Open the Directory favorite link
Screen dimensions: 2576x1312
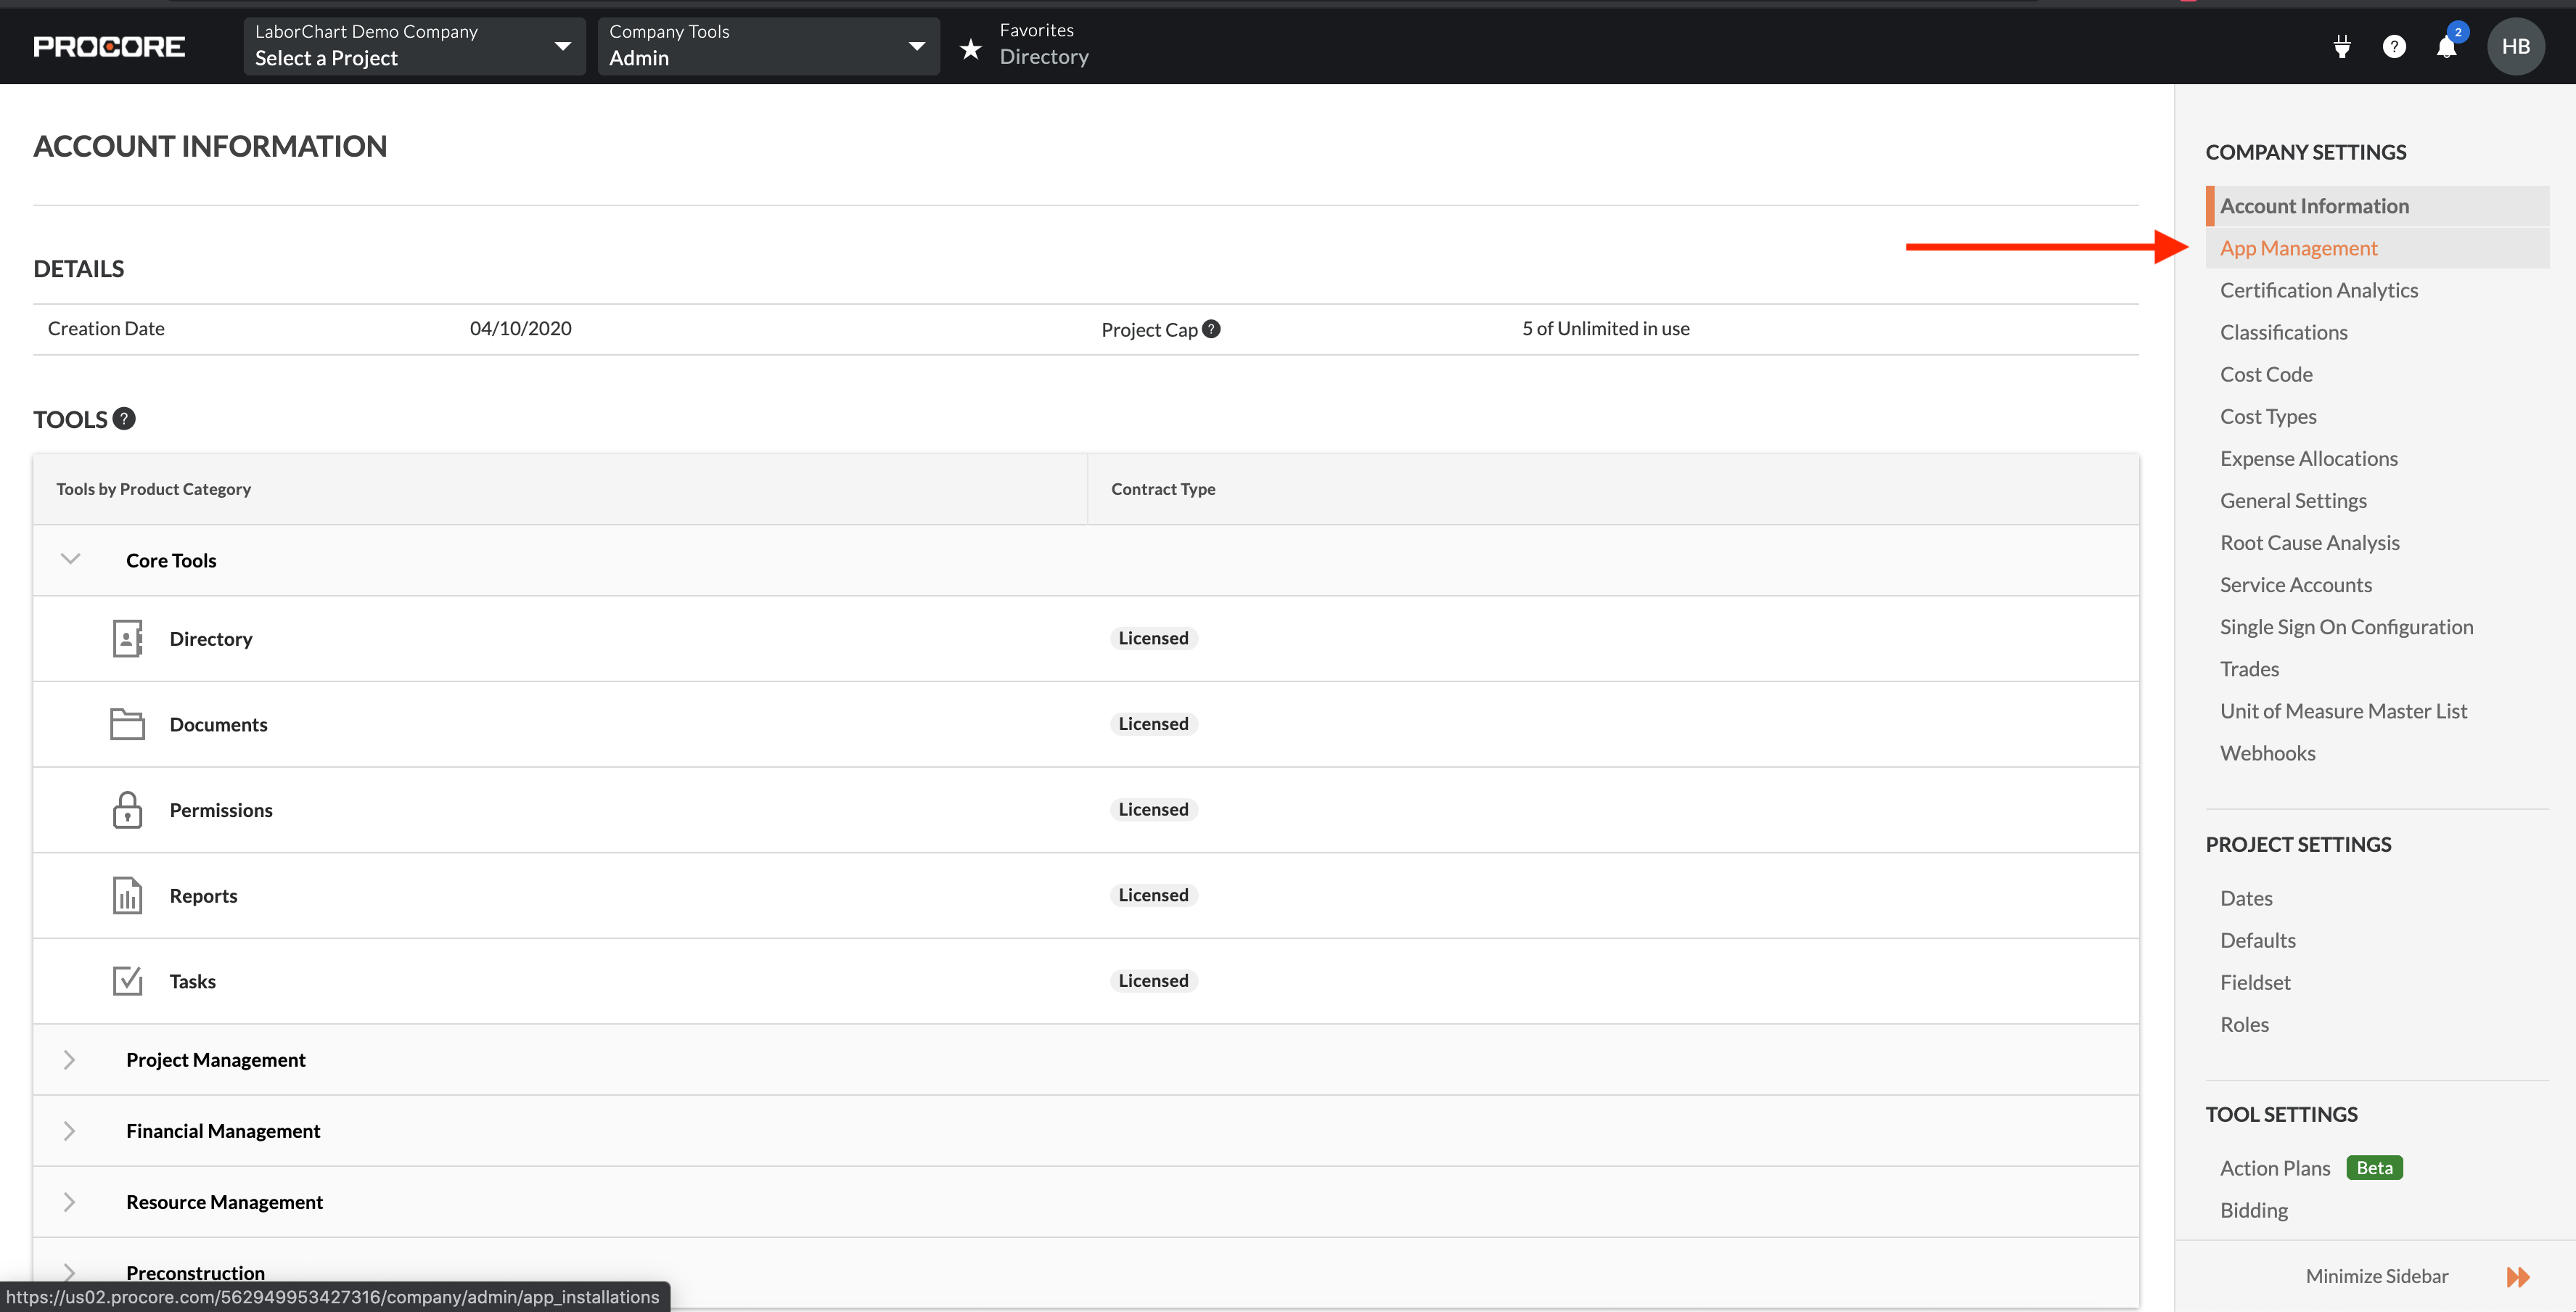click(1043, 57)
